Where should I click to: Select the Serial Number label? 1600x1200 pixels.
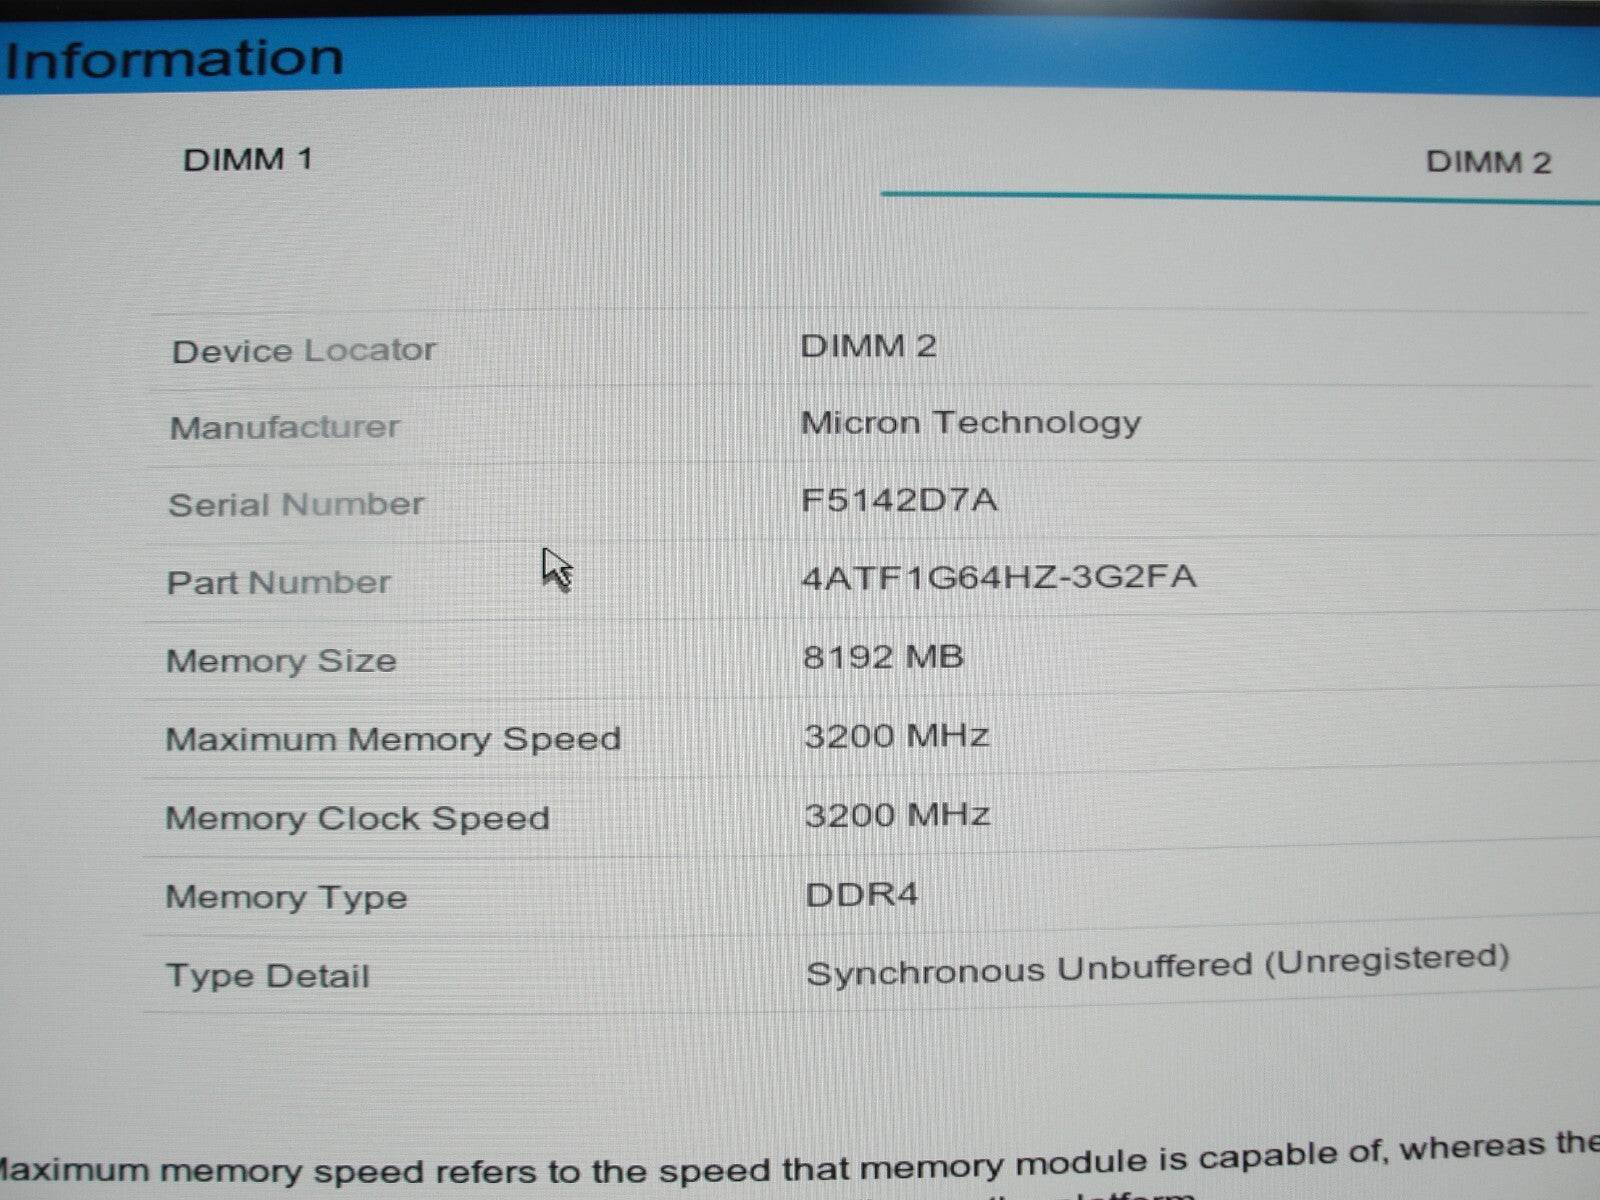coord(296,504)
